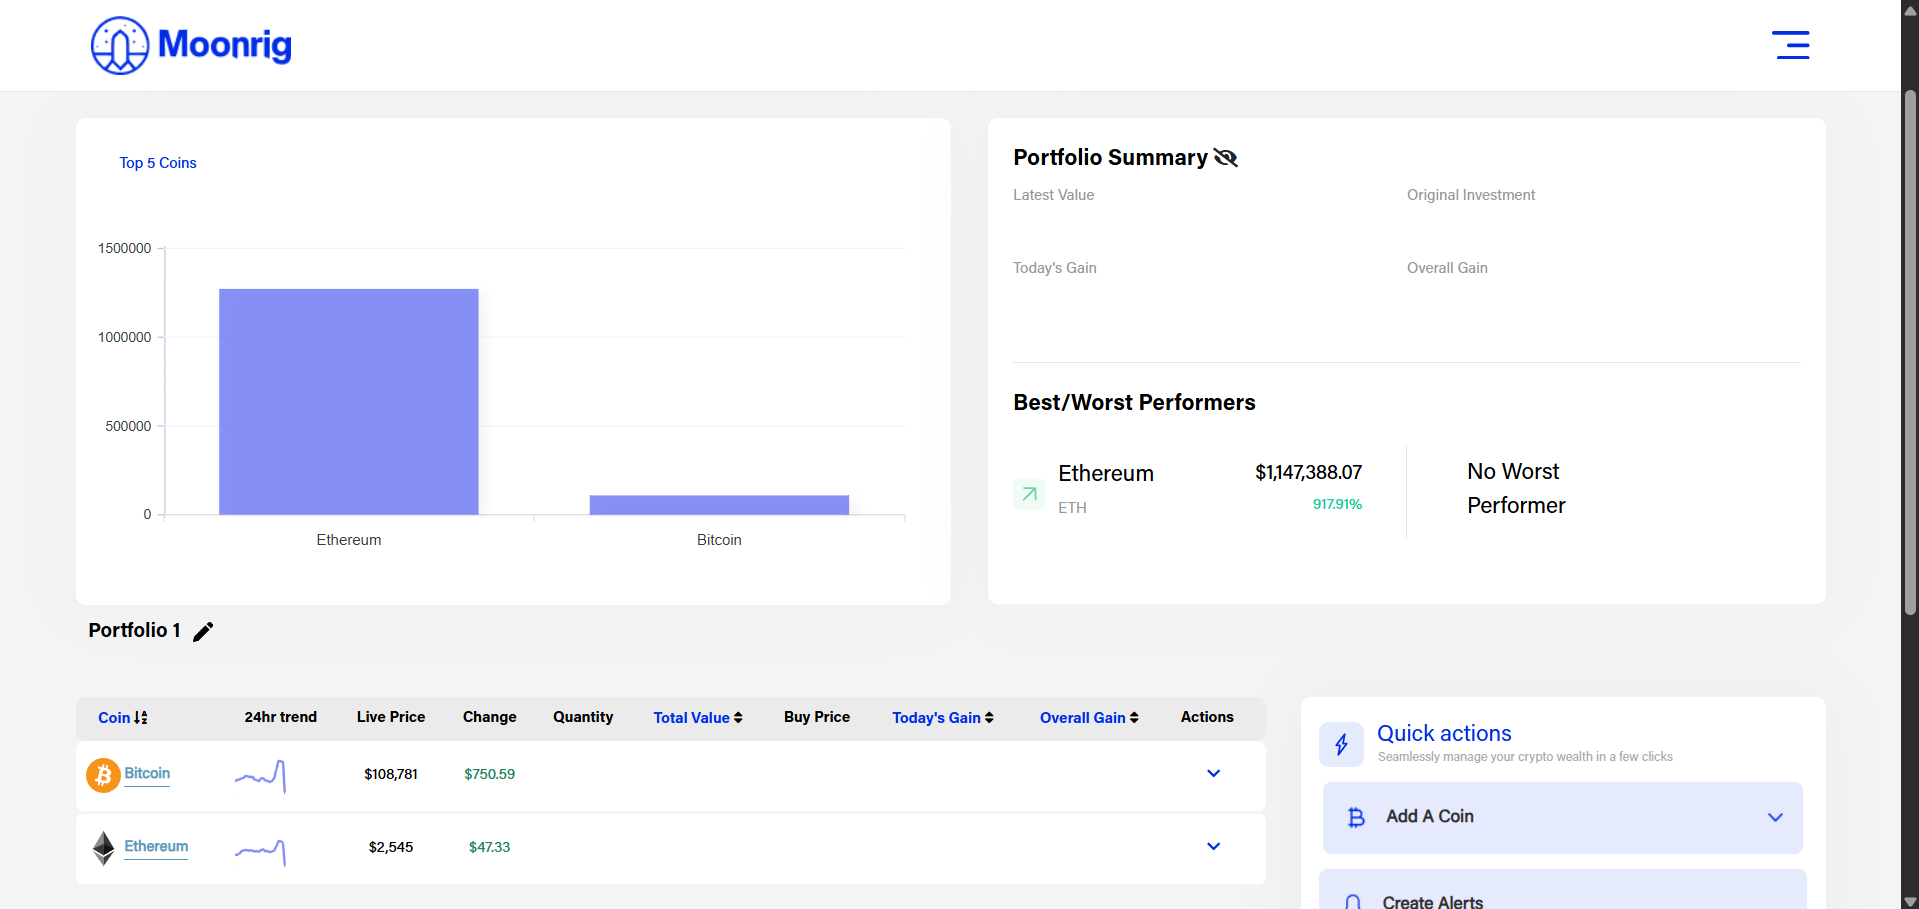Click the Bitcoin live price $108,781
Screen dimensions: 1919x909
(391, 774)
